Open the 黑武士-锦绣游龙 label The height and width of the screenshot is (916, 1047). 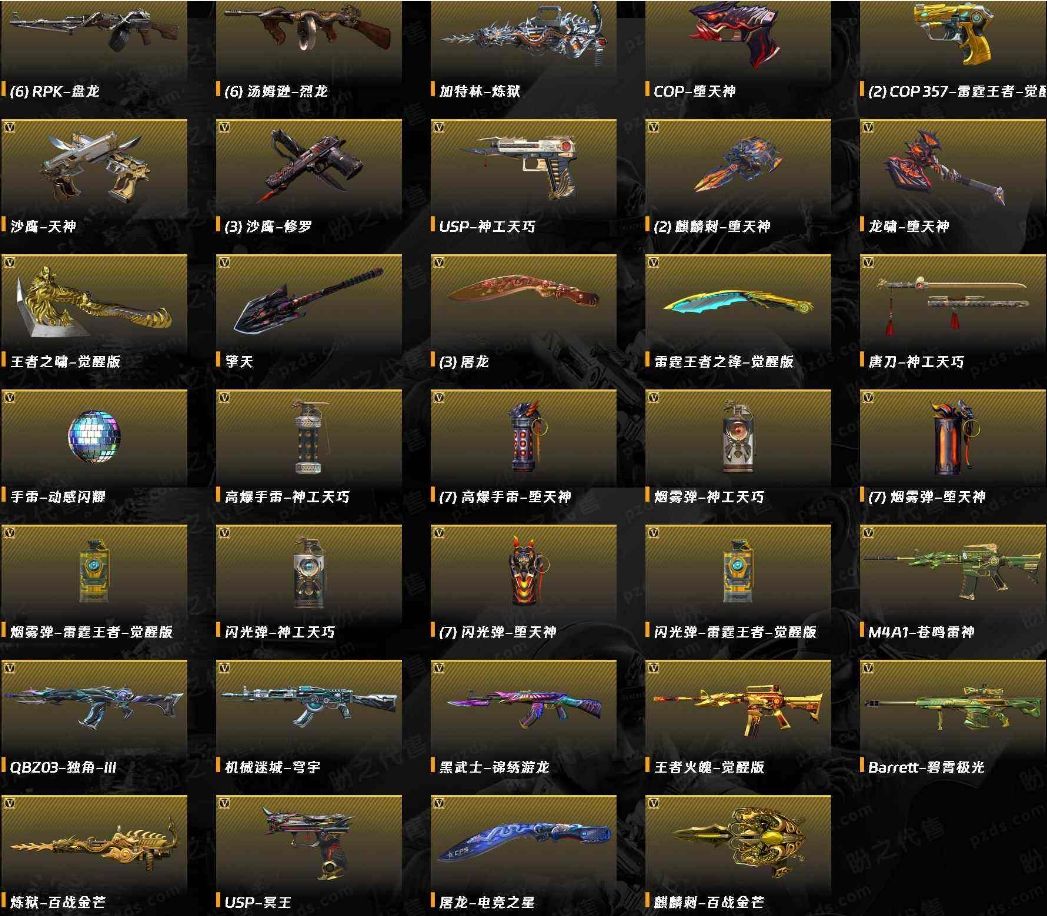(494, 767)
